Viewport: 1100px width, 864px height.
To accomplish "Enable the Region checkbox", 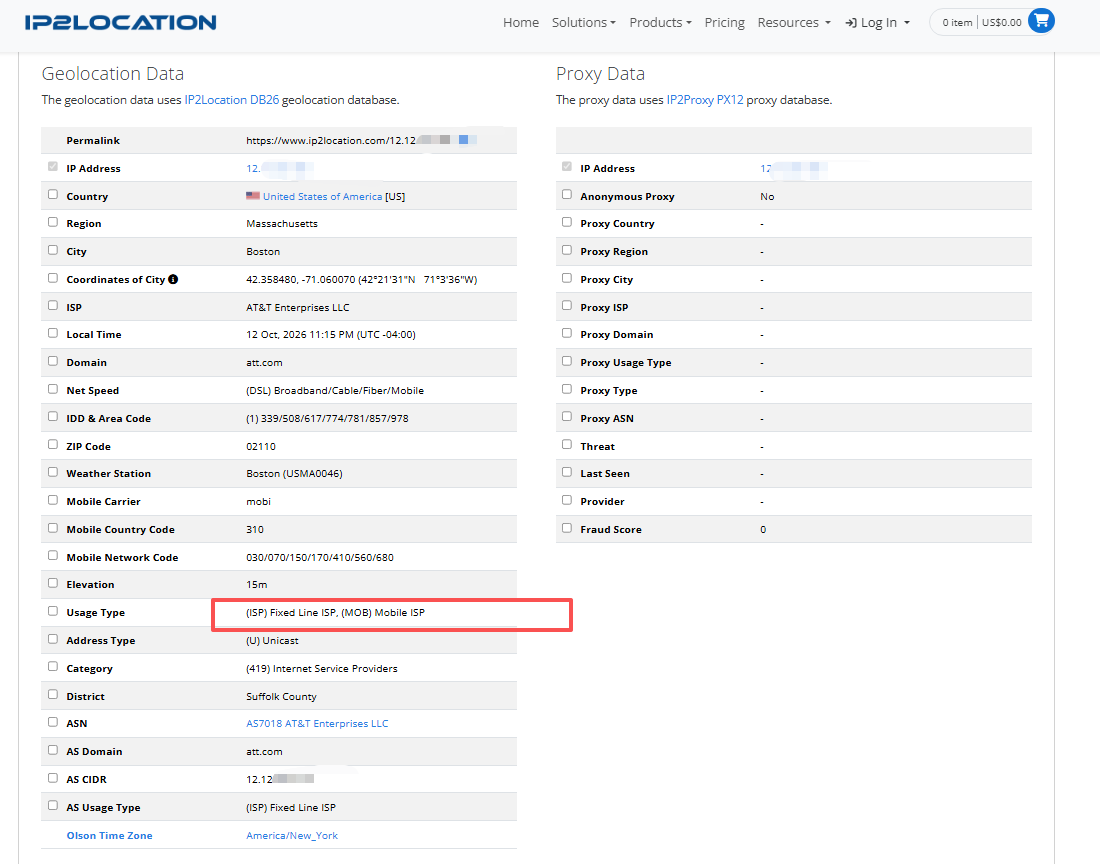I will point(53,222).
